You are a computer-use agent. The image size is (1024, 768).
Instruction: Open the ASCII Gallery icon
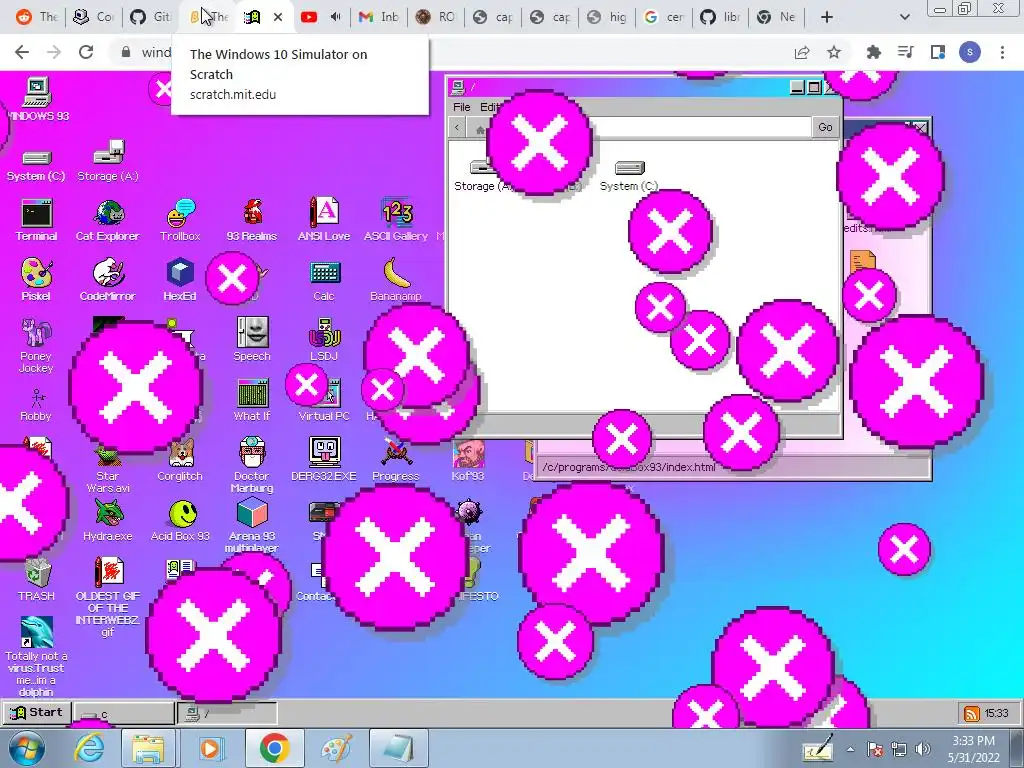click(396, 220)
